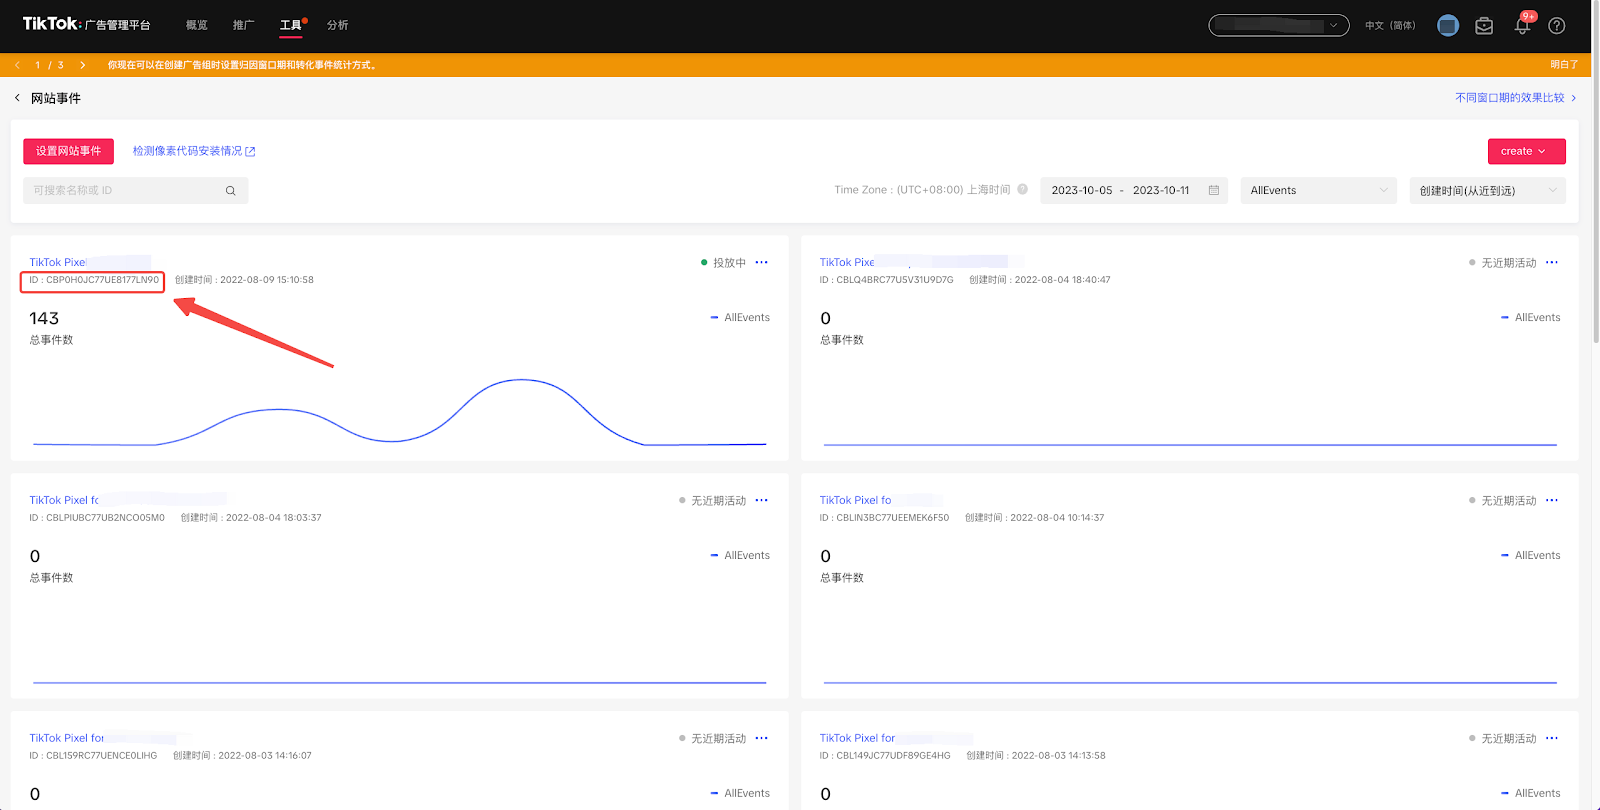Click the 143 总事件数 count

tap(44, 319)
